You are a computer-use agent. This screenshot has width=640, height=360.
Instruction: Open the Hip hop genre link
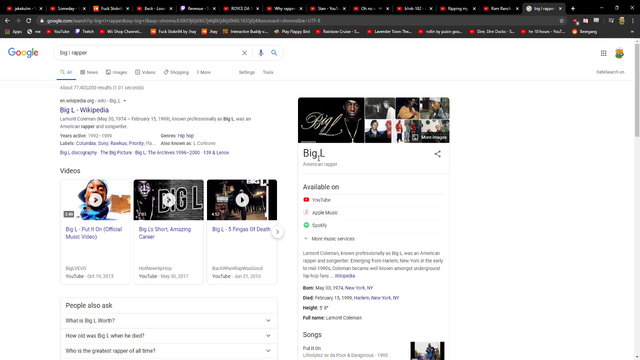click(186, 136)
